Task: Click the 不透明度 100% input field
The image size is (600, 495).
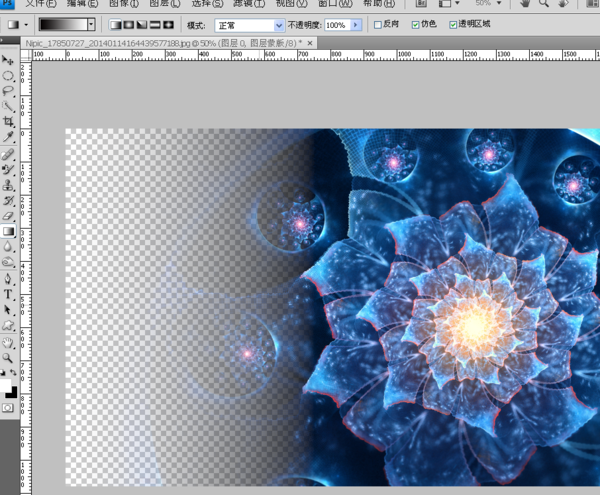Action: pos(337,25)
